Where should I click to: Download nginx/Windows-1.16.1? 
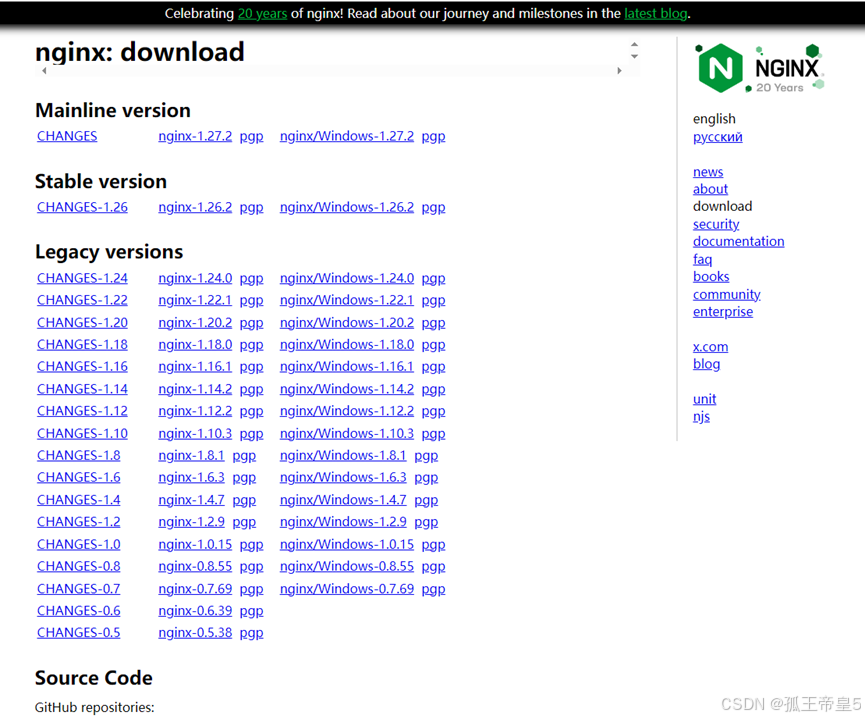pos(346,367)
